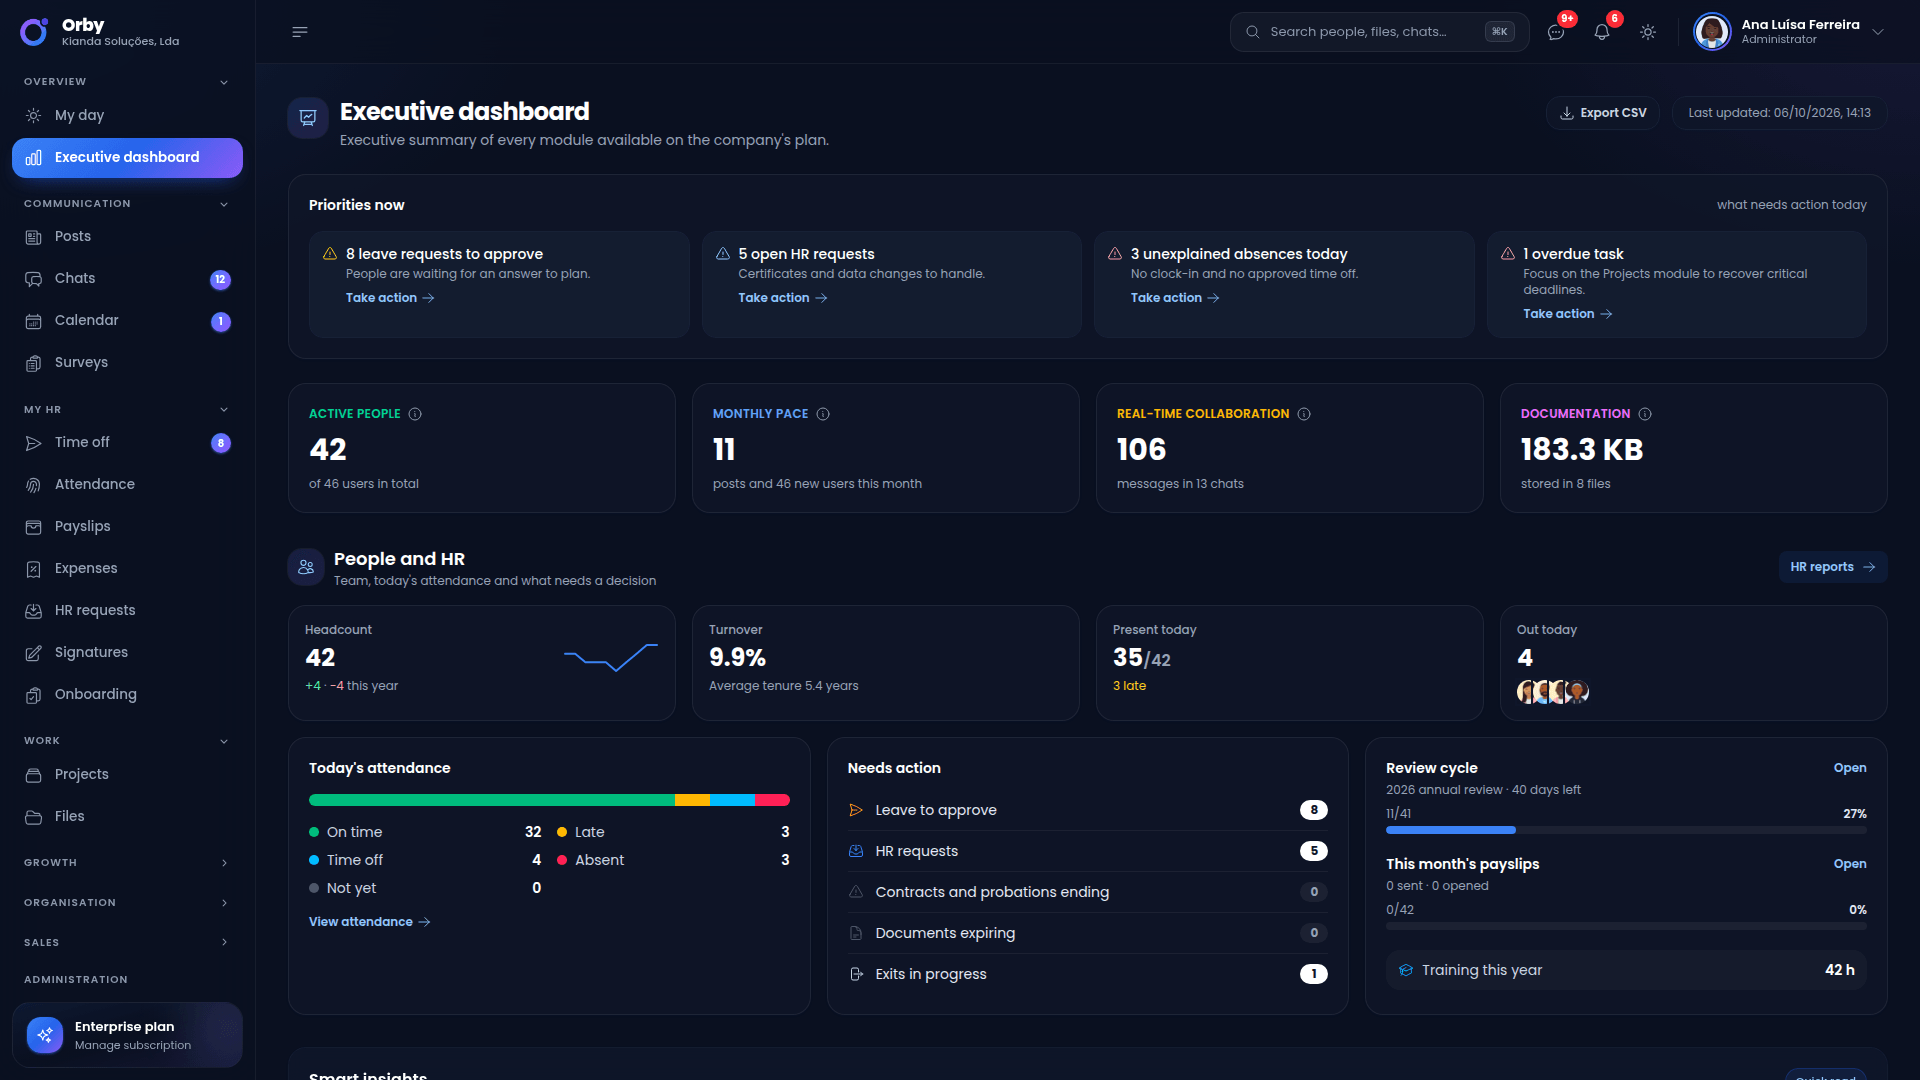Click the search people, files, chats field
Viewport: 1920px width, 1080px height.
(x=1379, y=32)
